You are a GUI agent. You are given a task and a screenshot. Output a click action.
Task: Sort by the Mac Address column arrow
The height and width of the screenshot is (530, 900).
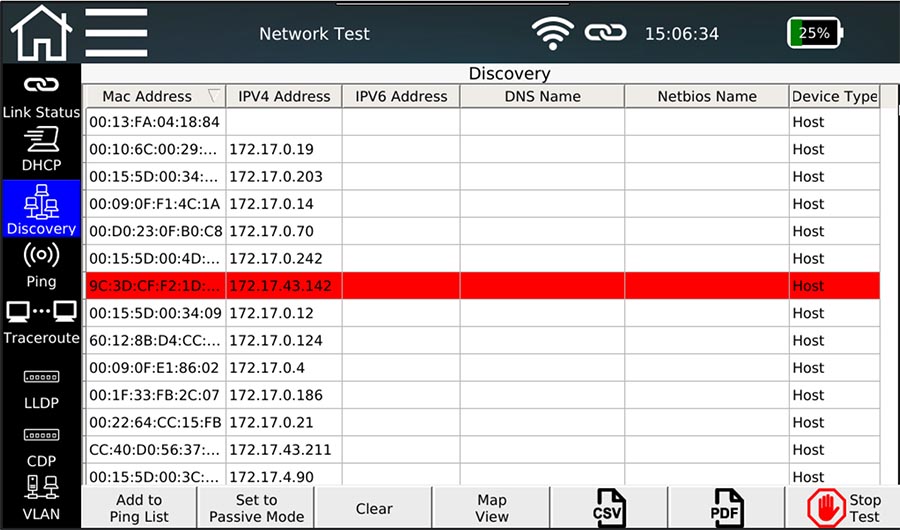click(214, 96)
